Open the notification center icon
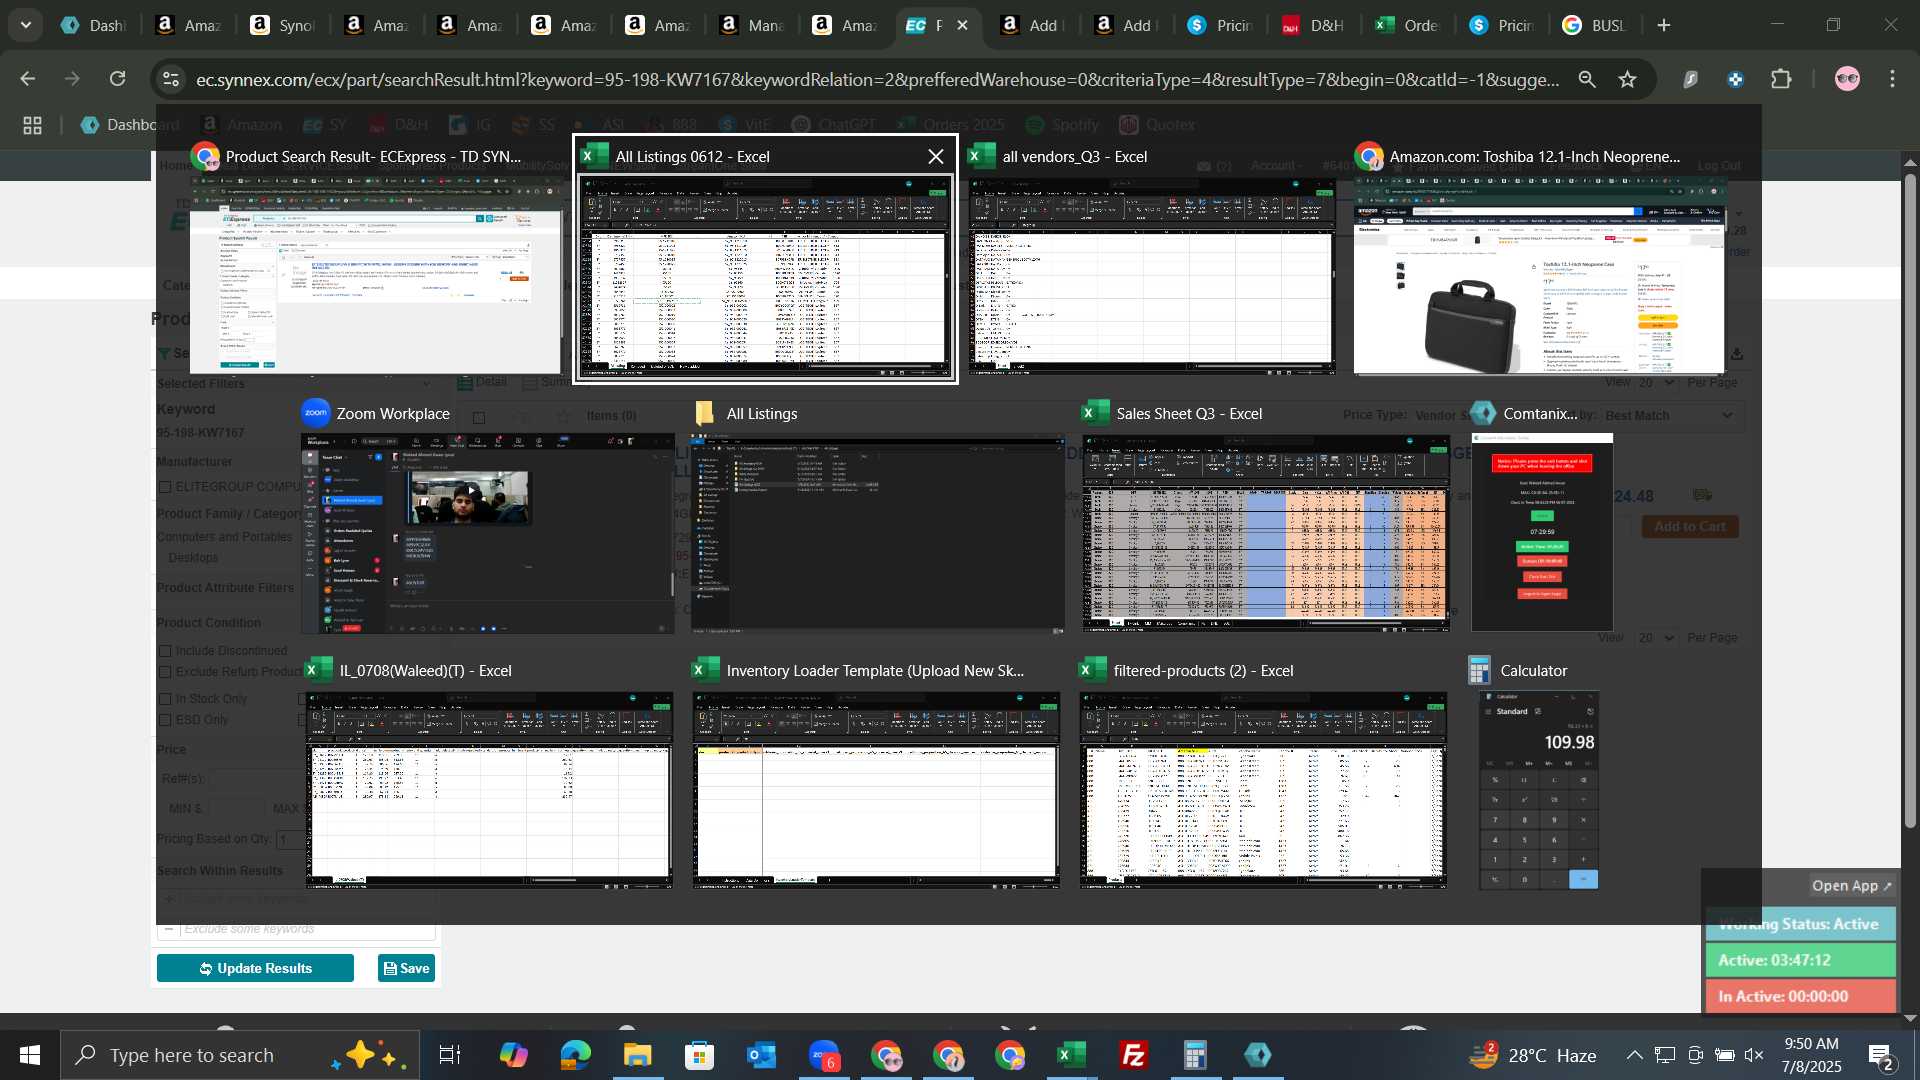The image size is (1920, 1080). [x=1881, y=1056]
